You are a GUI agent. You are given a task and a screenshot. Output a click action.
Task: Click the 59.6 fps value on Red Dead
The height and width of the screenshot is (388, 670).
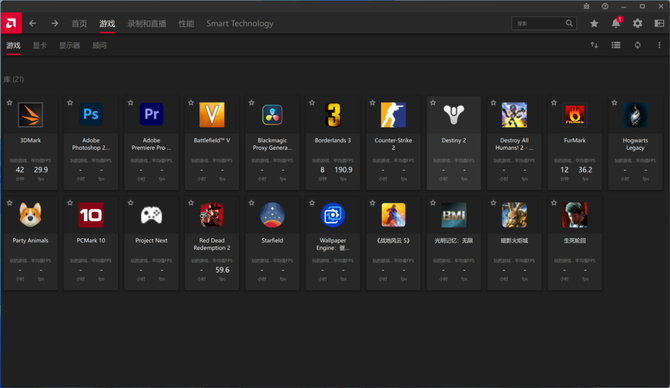pos(222,270)
